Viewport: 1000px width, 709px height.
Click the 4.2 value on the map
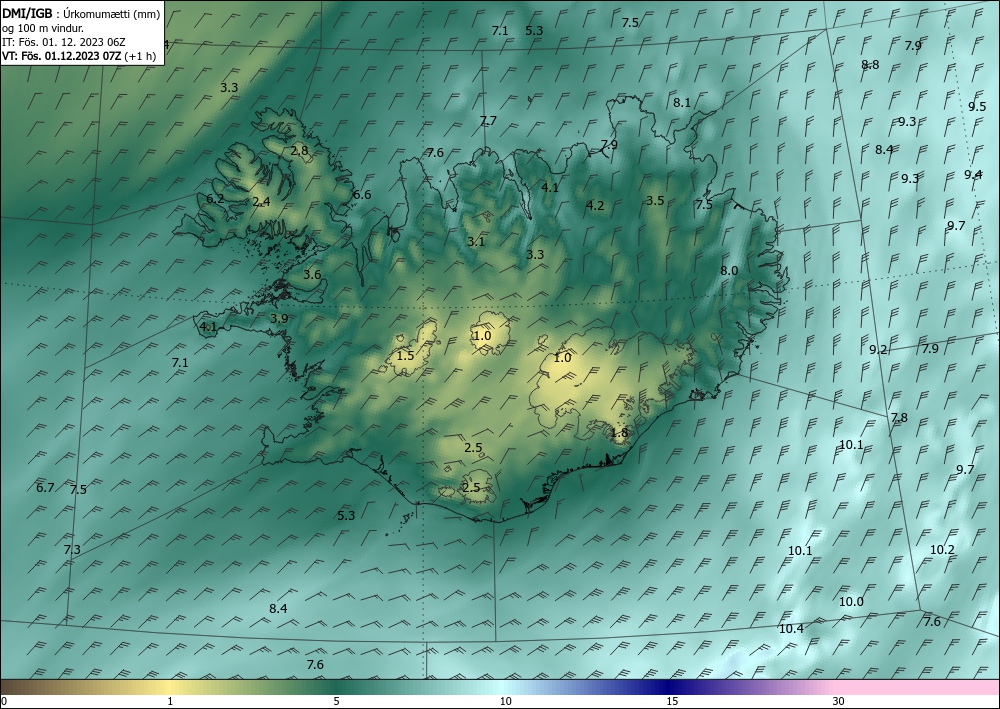pos(595,205)
